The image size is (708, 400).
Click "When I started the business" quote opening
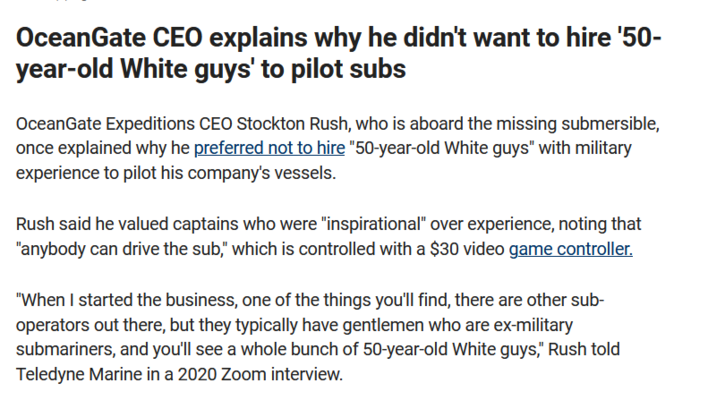[x=126, y=300]
